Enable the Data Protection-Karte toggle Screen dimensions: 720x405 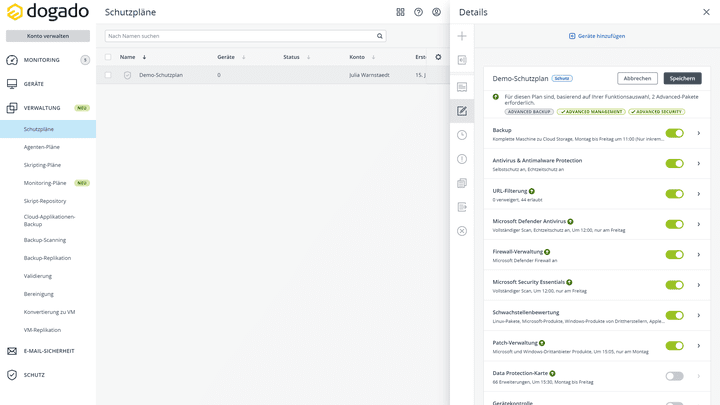point(674,376)
